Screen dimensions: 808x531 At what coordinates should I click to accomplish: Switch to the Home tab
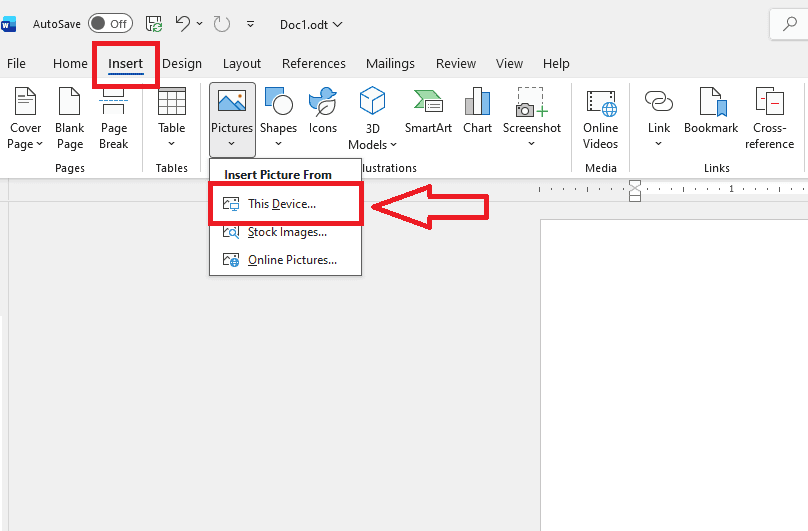(70, 63)
